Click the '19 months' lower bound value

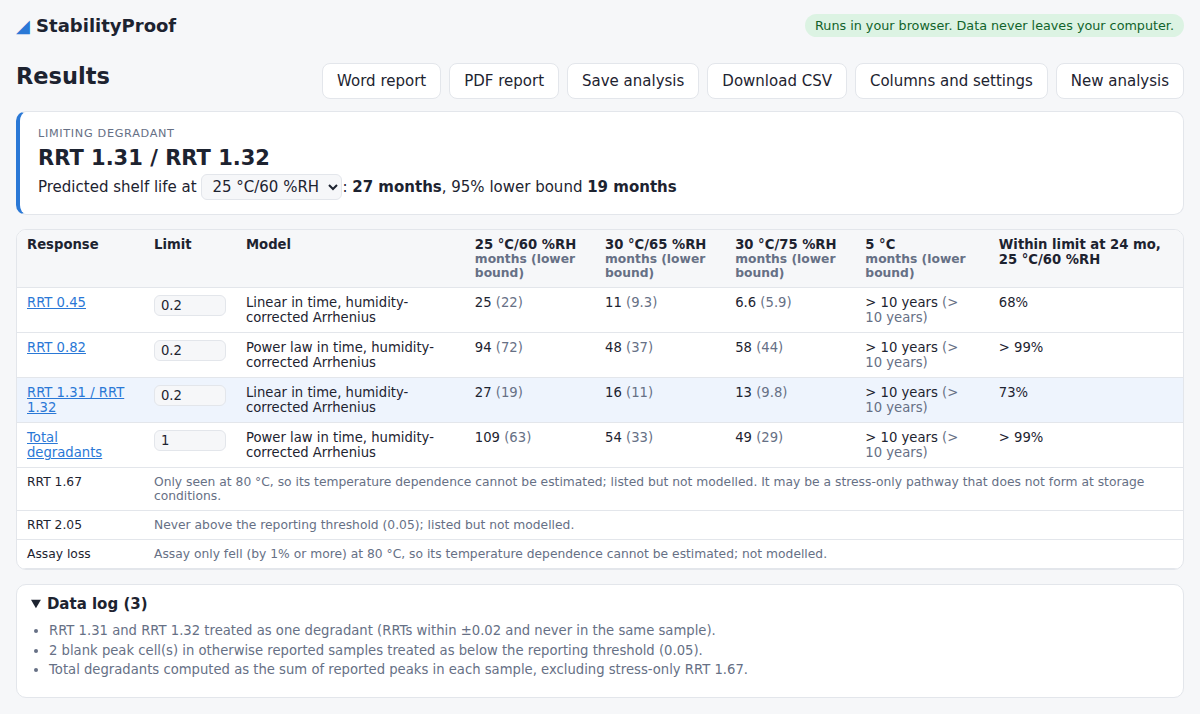pyautogui.click(x=632, y=187)
